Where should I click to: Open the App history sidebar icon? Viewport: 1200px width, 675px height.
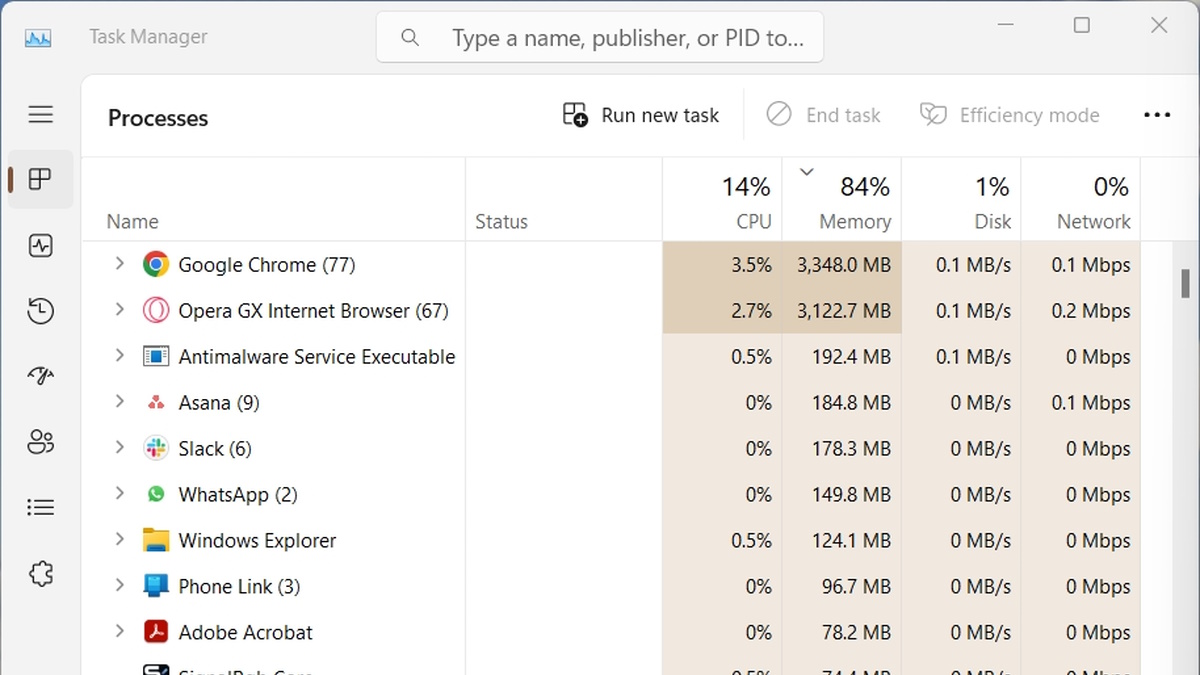click(41, 311)
